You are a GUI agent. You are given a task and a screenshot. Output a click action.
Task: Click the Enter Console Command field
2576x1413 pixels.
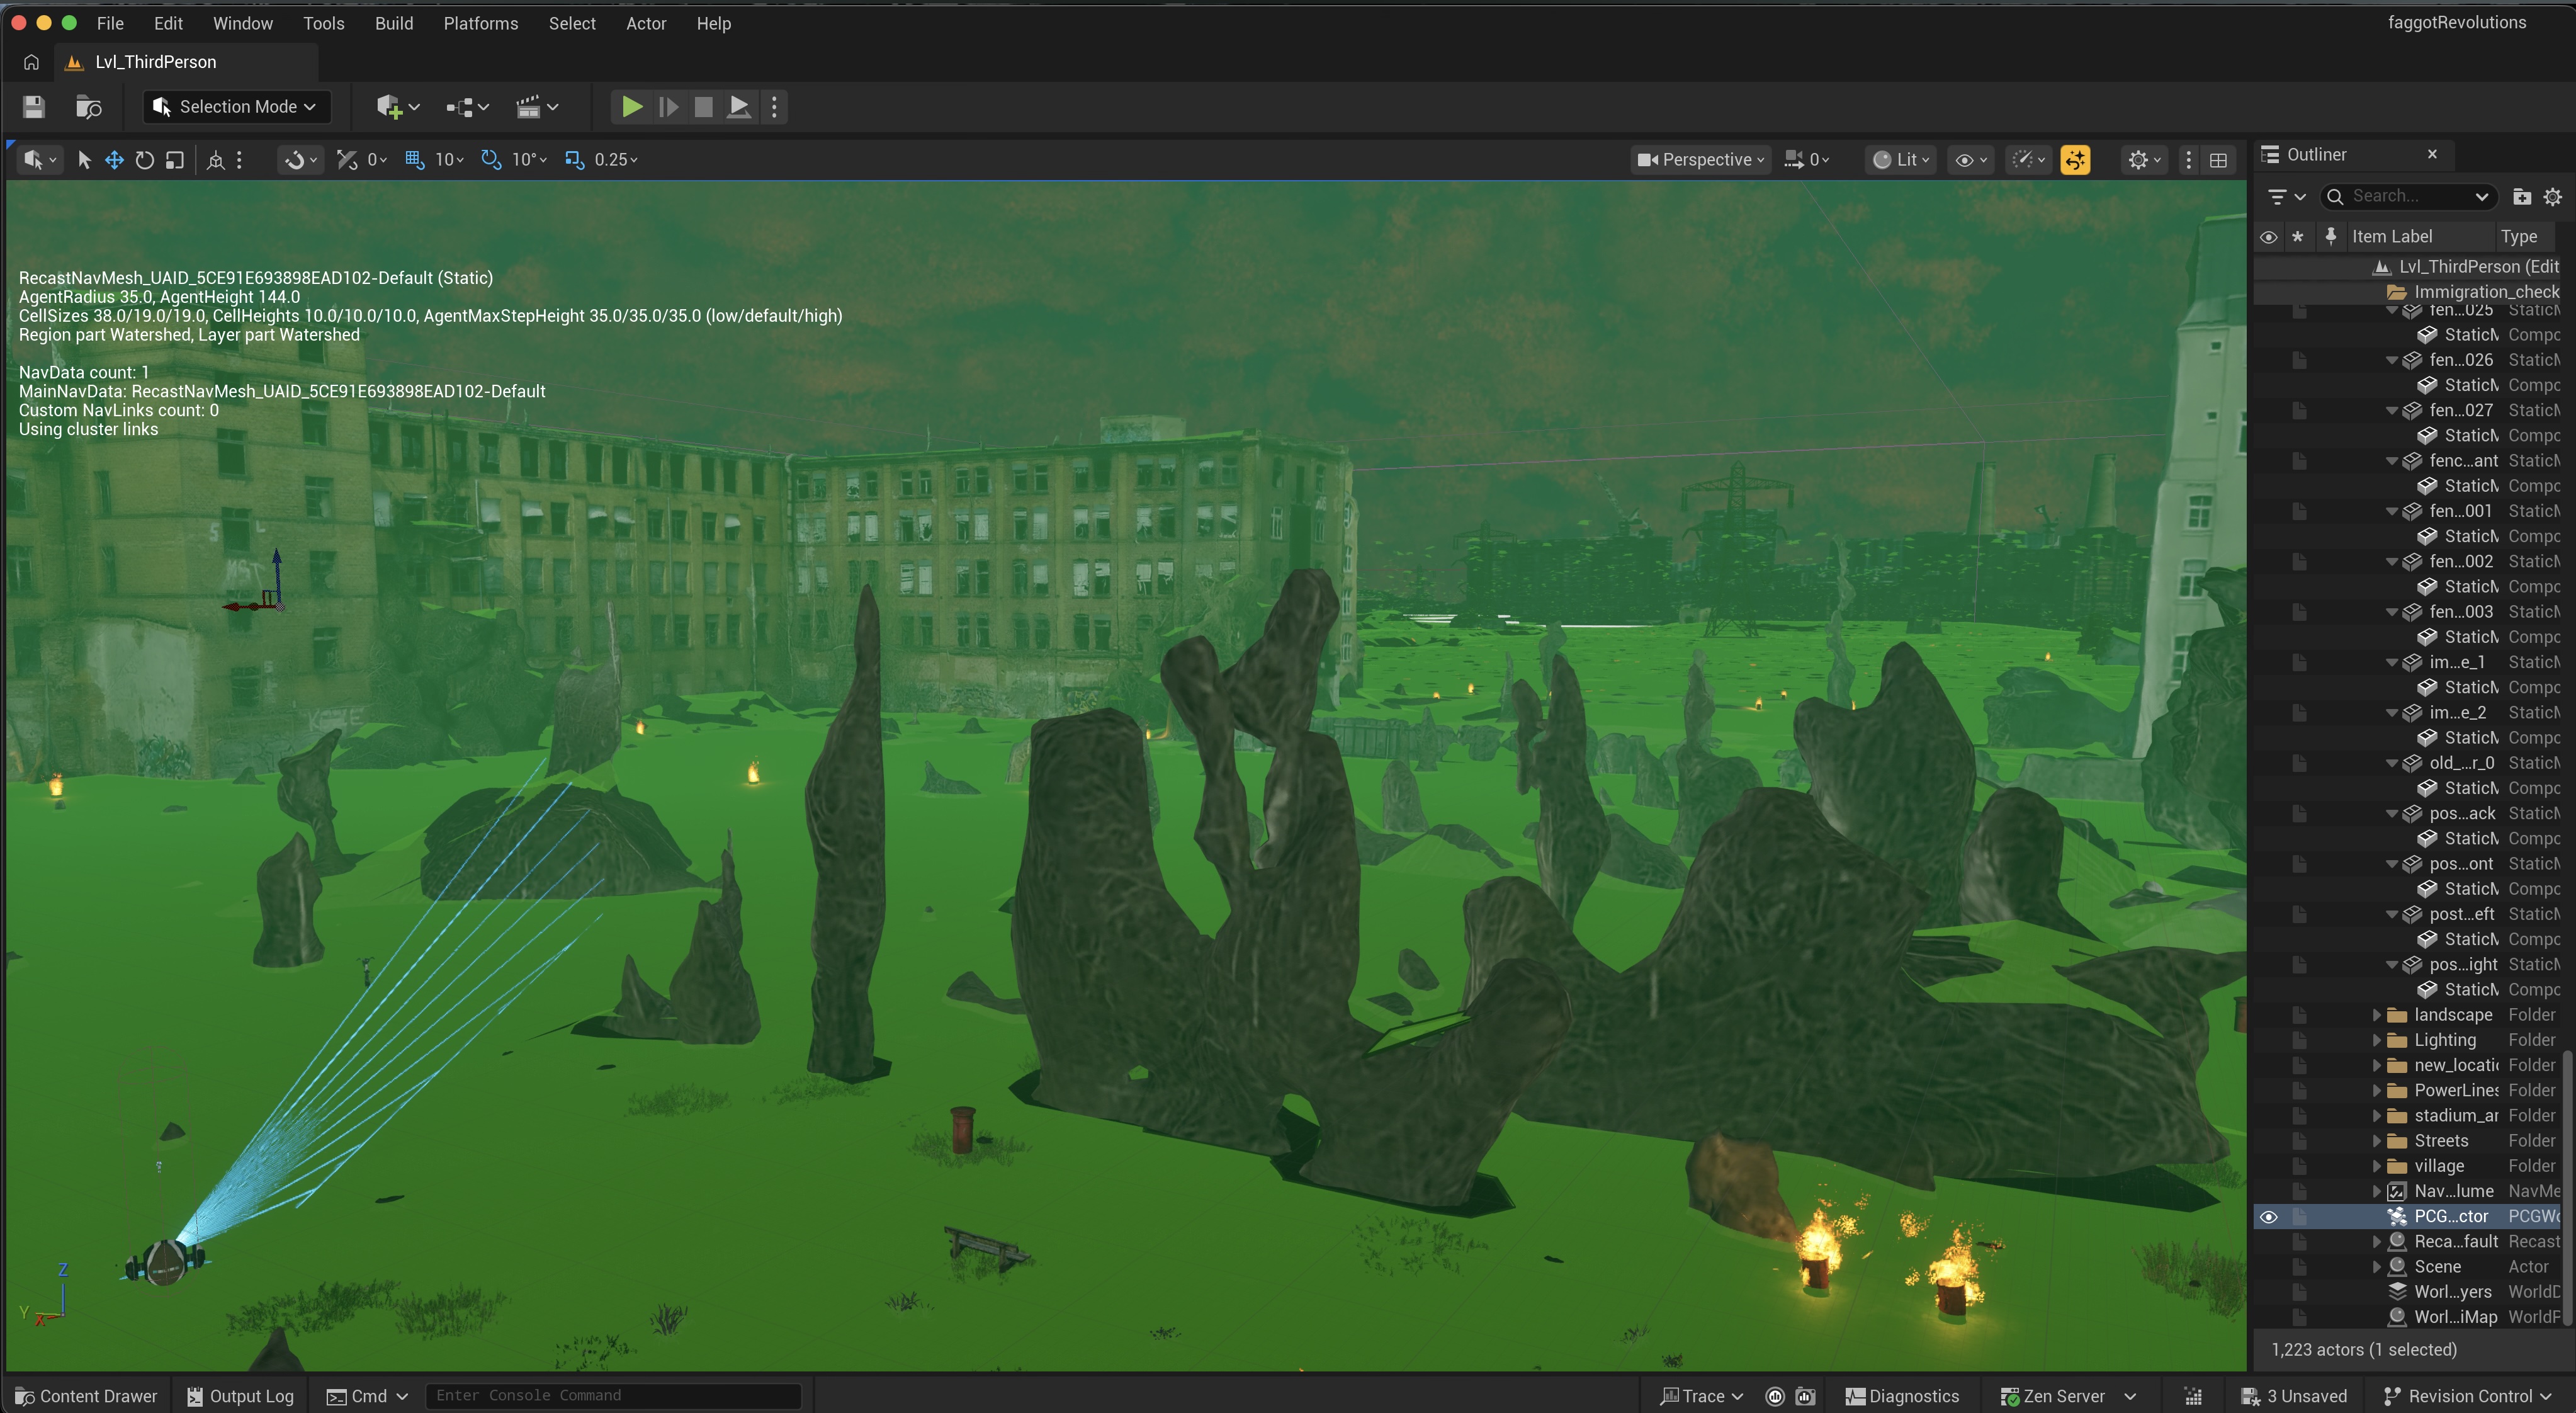pyautogui.click(x=614, y=1396)
